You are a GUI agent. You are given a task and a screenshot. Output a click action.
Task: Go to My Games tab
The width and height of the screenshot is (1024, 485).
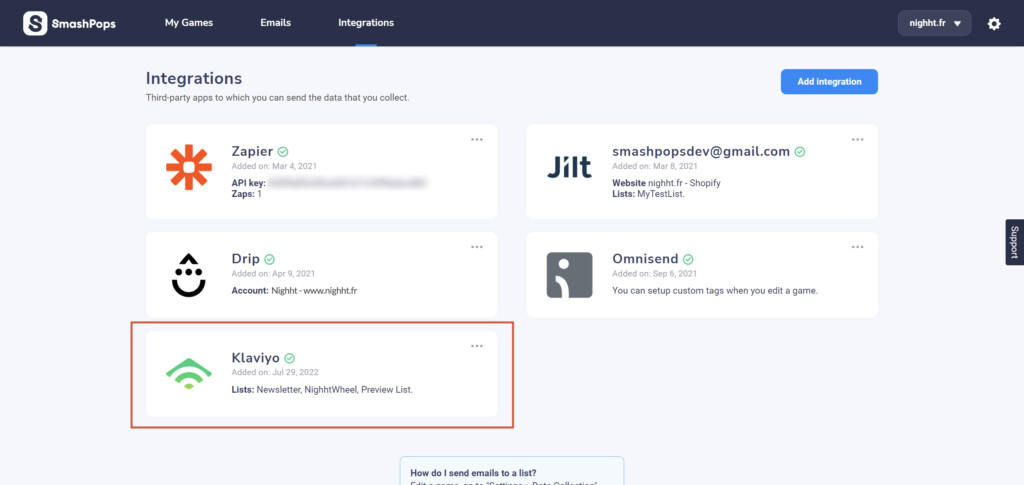pyautogui.click(x=189, y=22)
